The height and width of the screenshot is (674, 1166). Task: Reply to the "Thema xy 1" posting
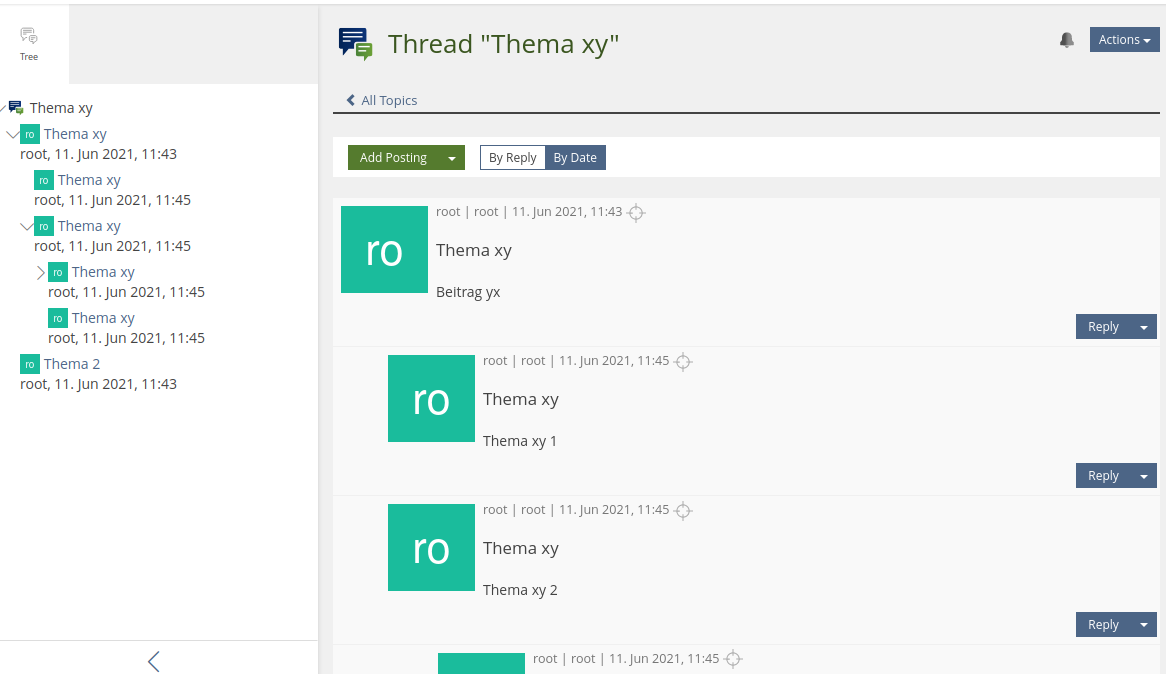pos(1102,476)
